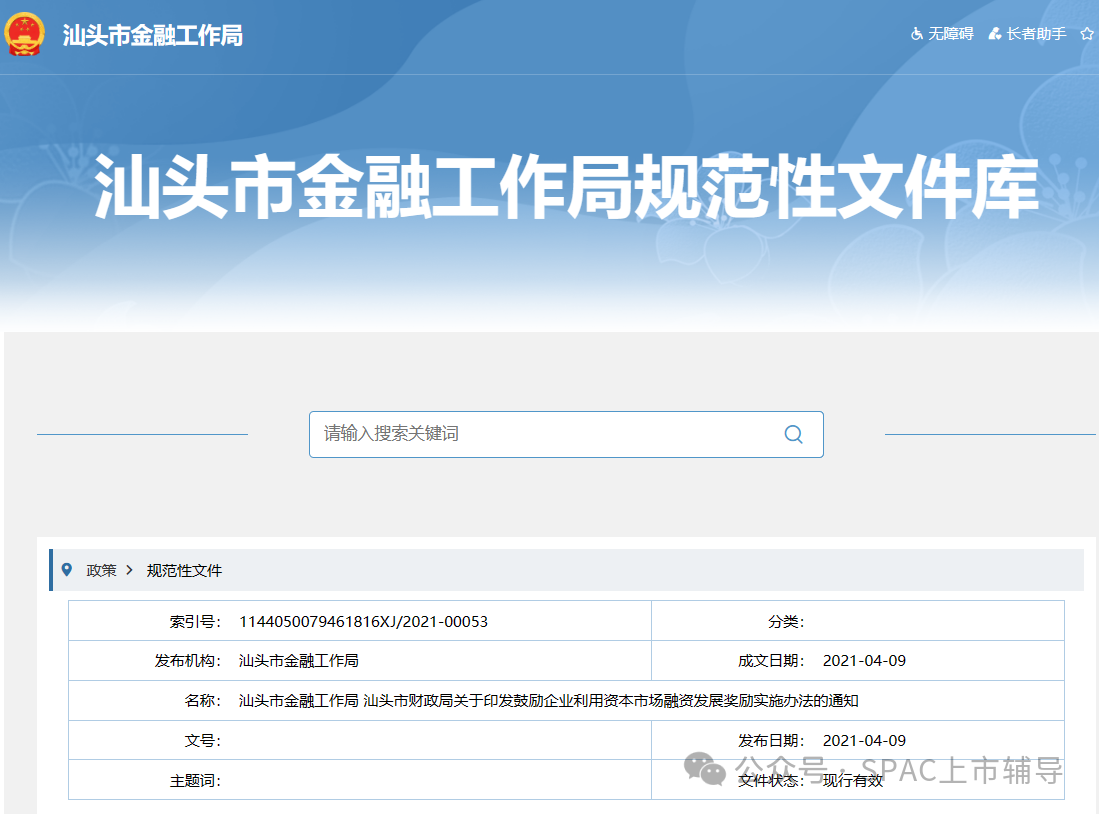Click 成文日期 value 2021-04-09
Image resolution: width=1099 pixels, height=814 pixels.
coord(864,660)
